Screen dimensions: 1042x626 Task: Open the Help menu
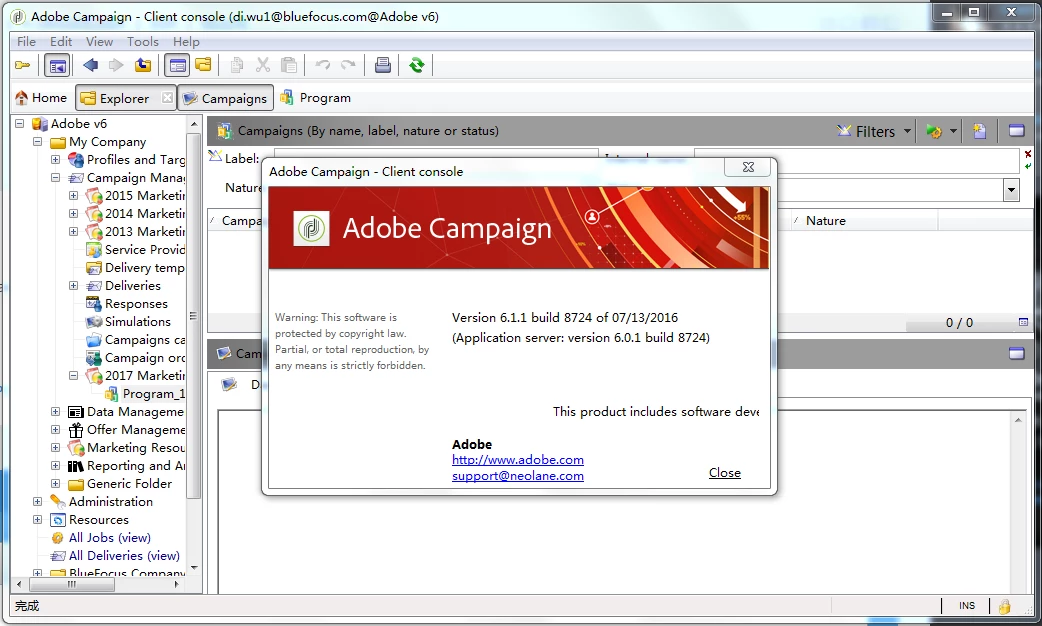pos(186,41)
